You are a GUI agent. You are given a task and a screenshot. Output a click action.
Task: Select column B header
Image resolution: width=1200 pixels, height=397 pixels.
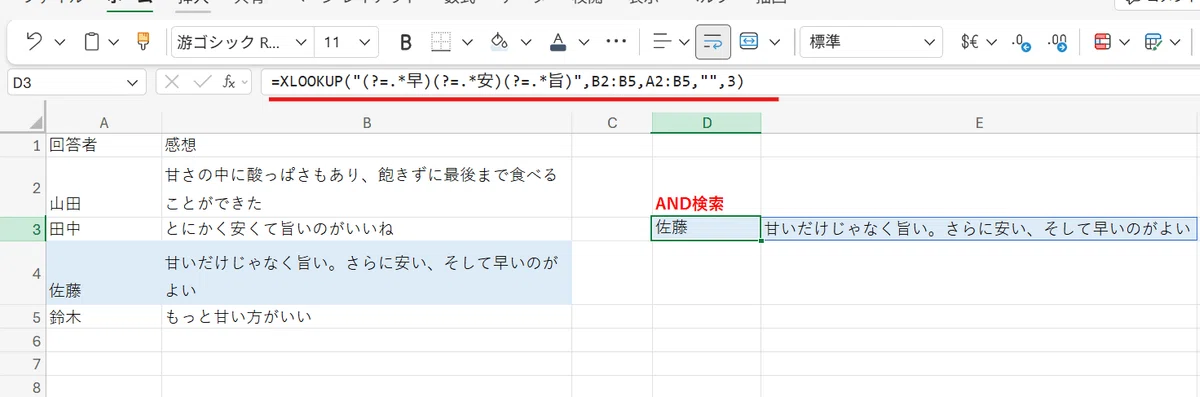367,122
